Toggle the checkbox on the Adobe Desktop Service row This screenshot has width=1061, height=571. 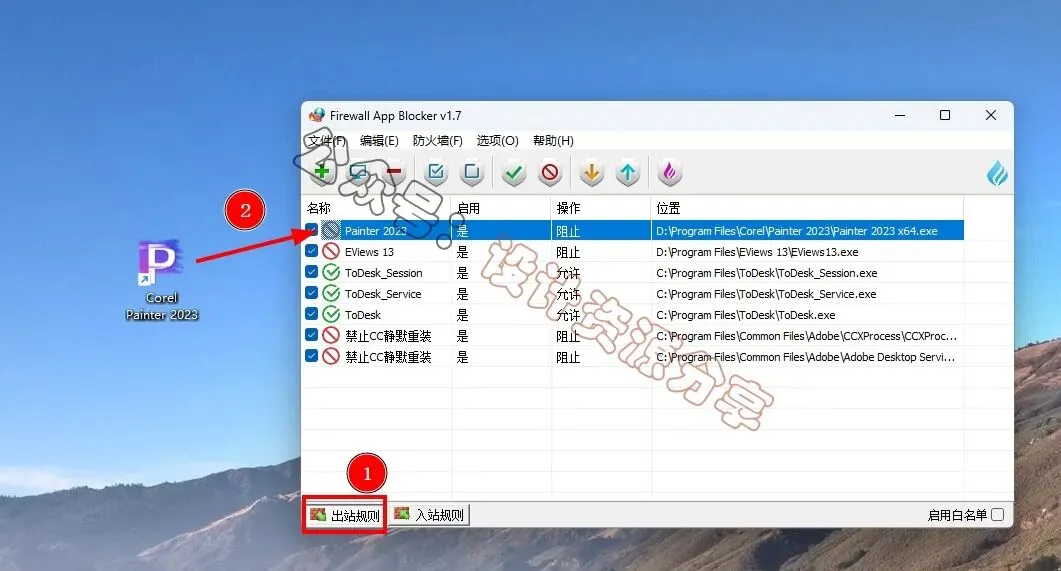point(311,356)
